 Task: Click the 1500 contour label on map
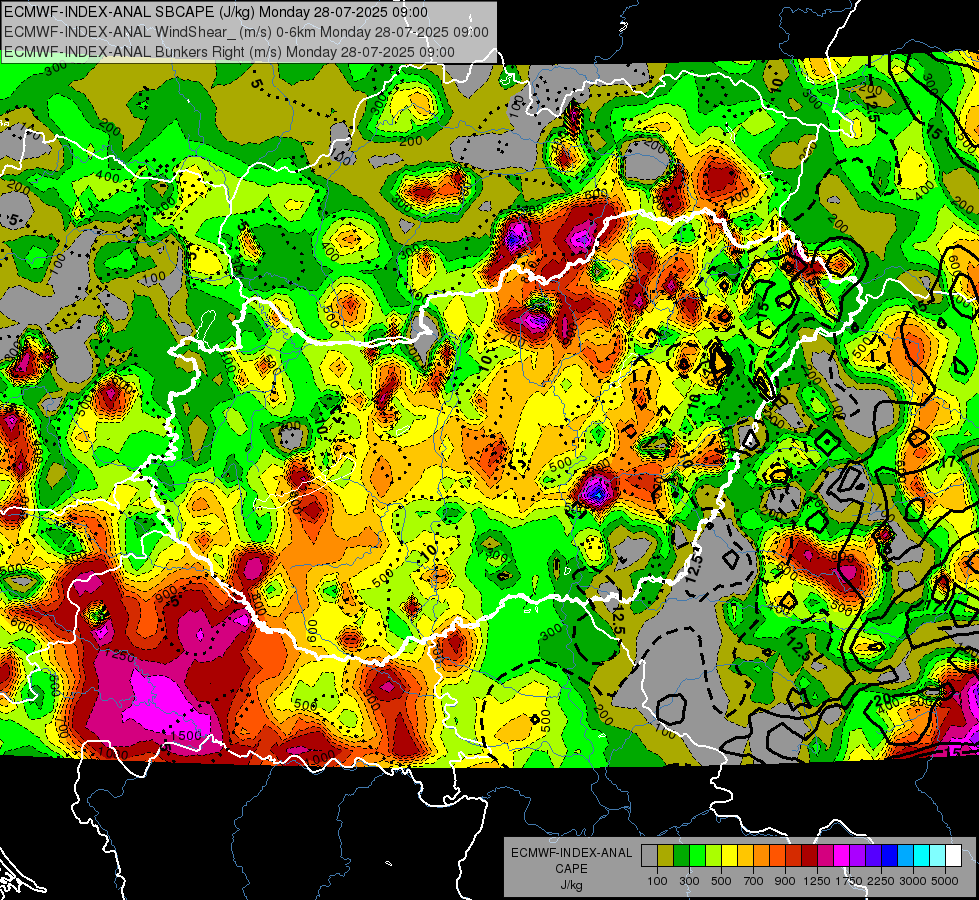pyautogui.click(x=186, y=736)
